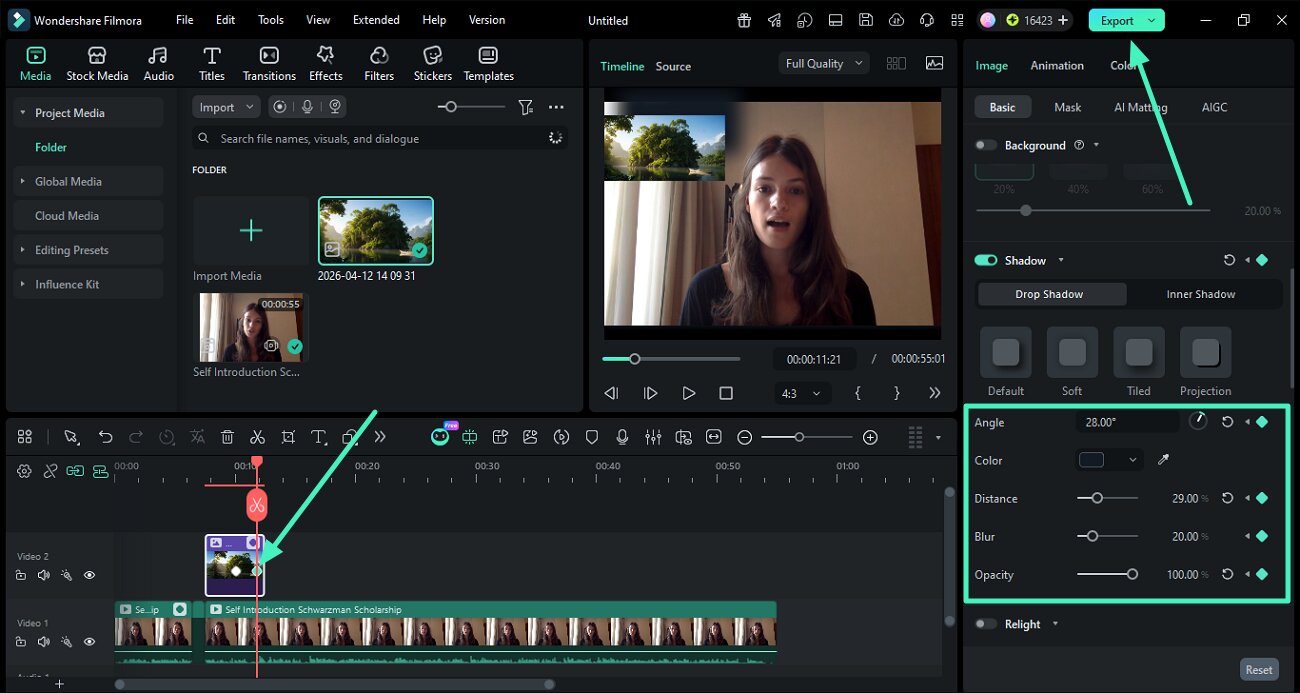Open the Import dropdown

click(x=226, y=107)
